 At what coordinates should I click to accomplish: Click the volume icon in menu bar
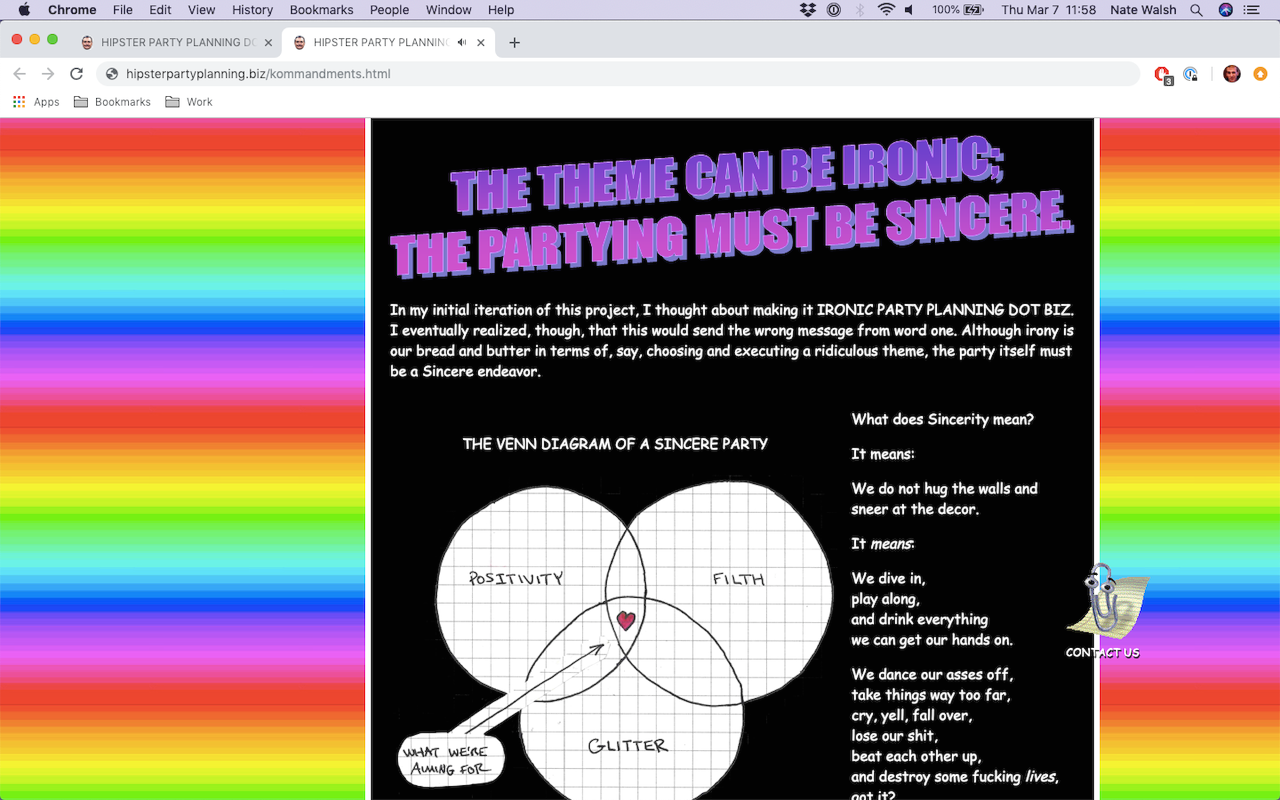tap(910, 10)
